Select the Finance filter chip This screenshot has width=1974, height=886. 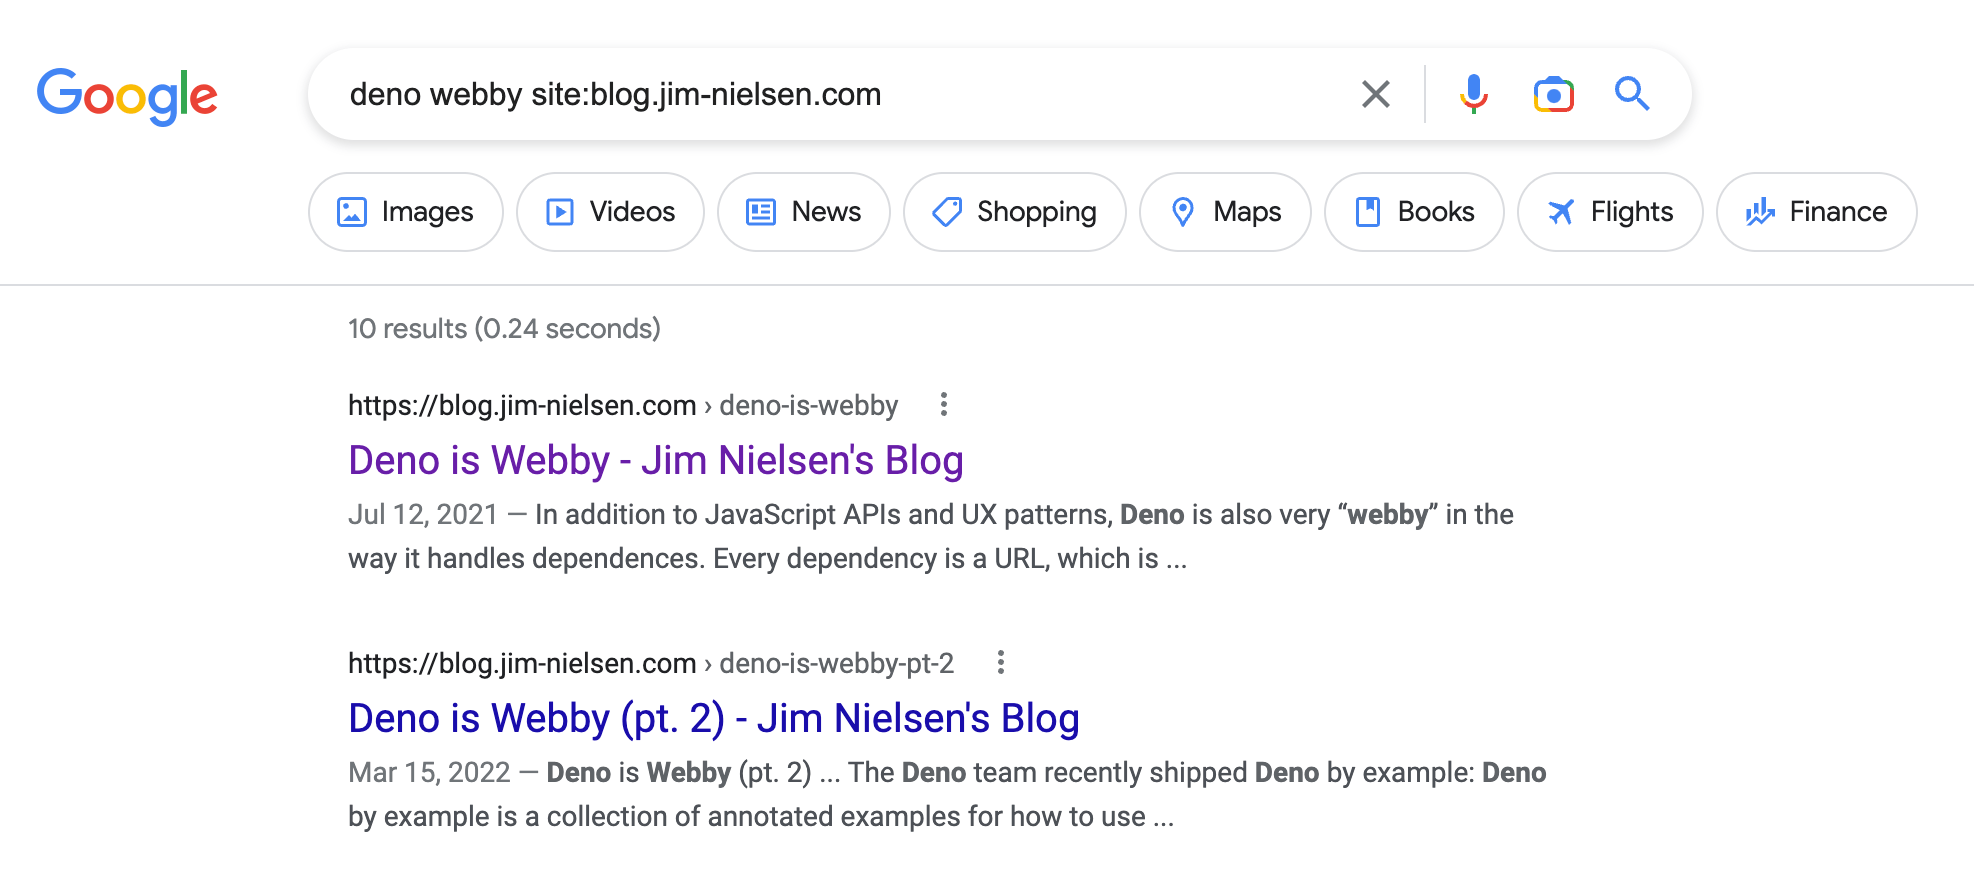tap(1816, 212)
